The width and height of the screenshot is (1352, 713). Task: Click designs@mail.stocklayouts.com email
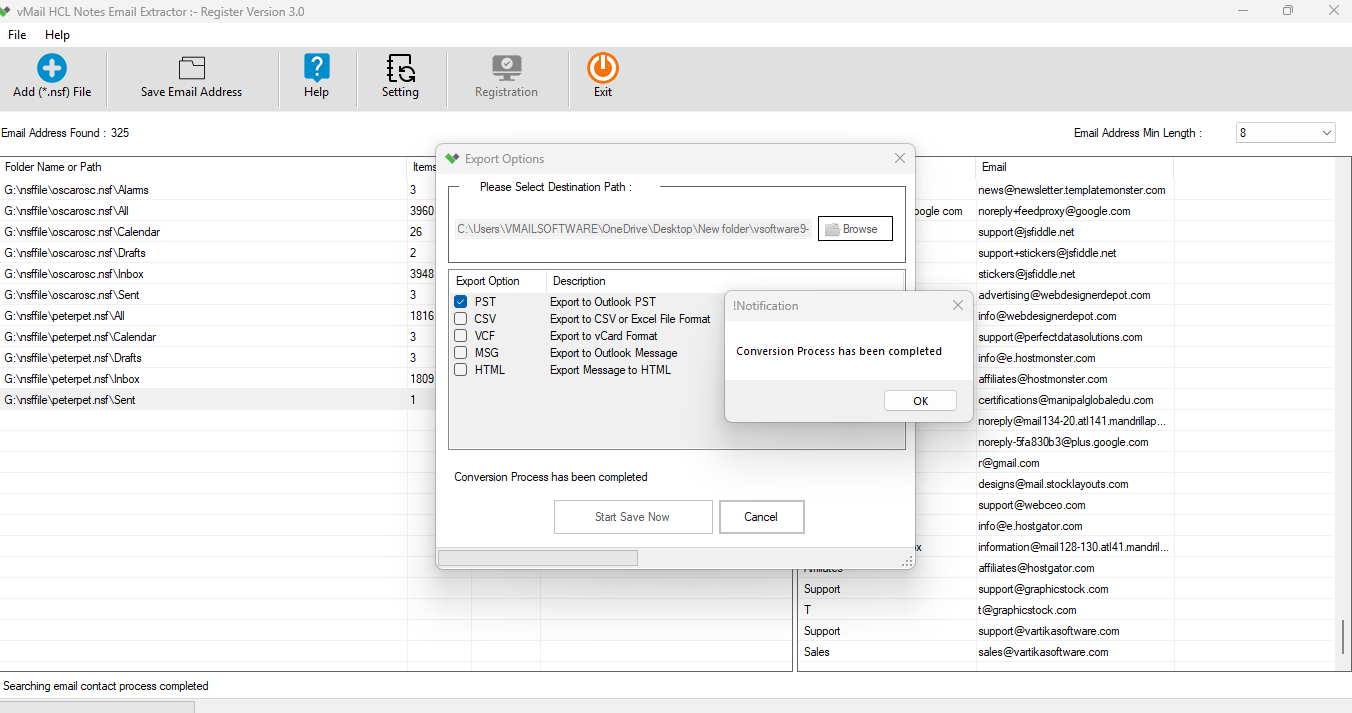tap(1053, 484)
